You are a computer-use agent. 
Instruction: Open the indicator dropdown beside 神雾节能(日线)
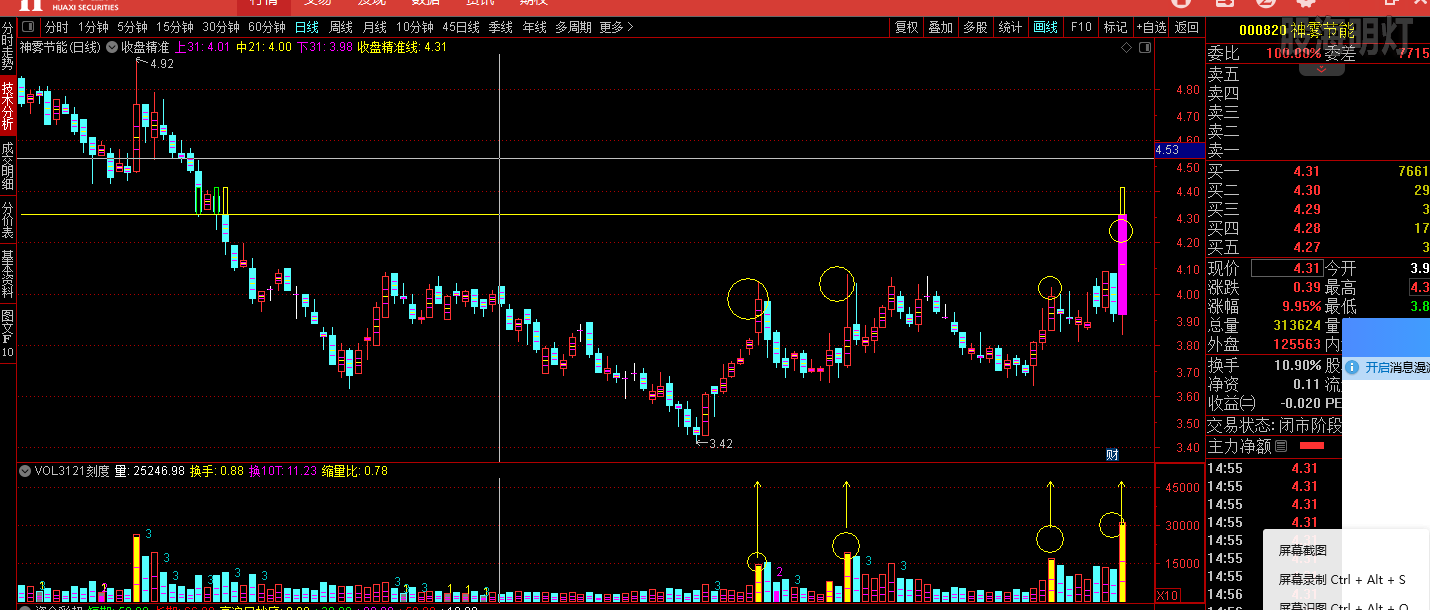coord(112,47)
